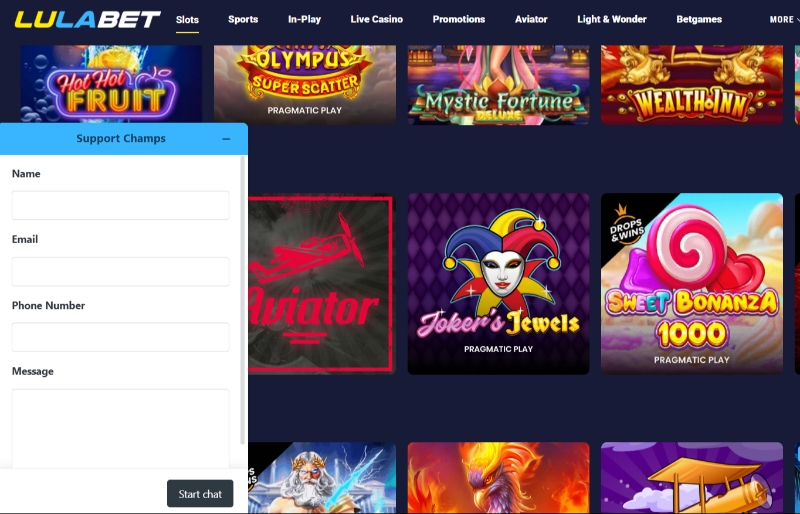The height and width of the screenshot is (514, 800).
Task: Click into the Email field
Action: tap(120, 271)
